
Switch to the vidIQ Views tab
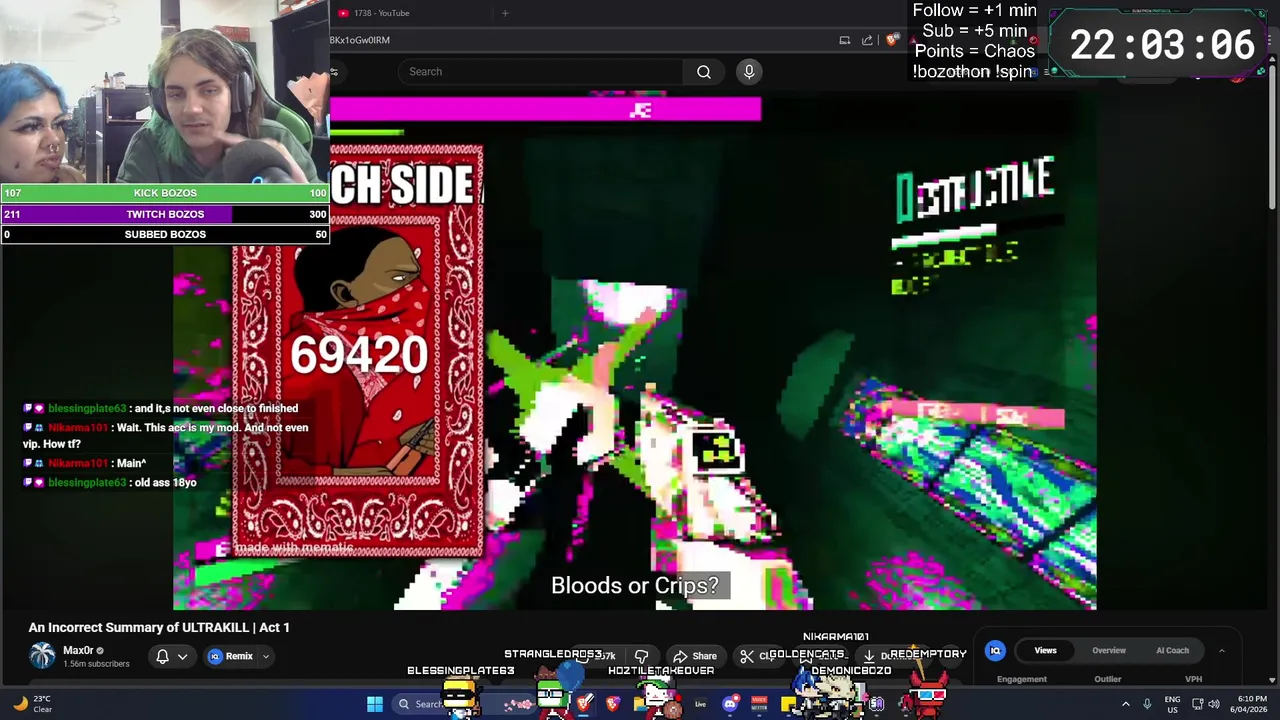click(x=1045, y=651)
